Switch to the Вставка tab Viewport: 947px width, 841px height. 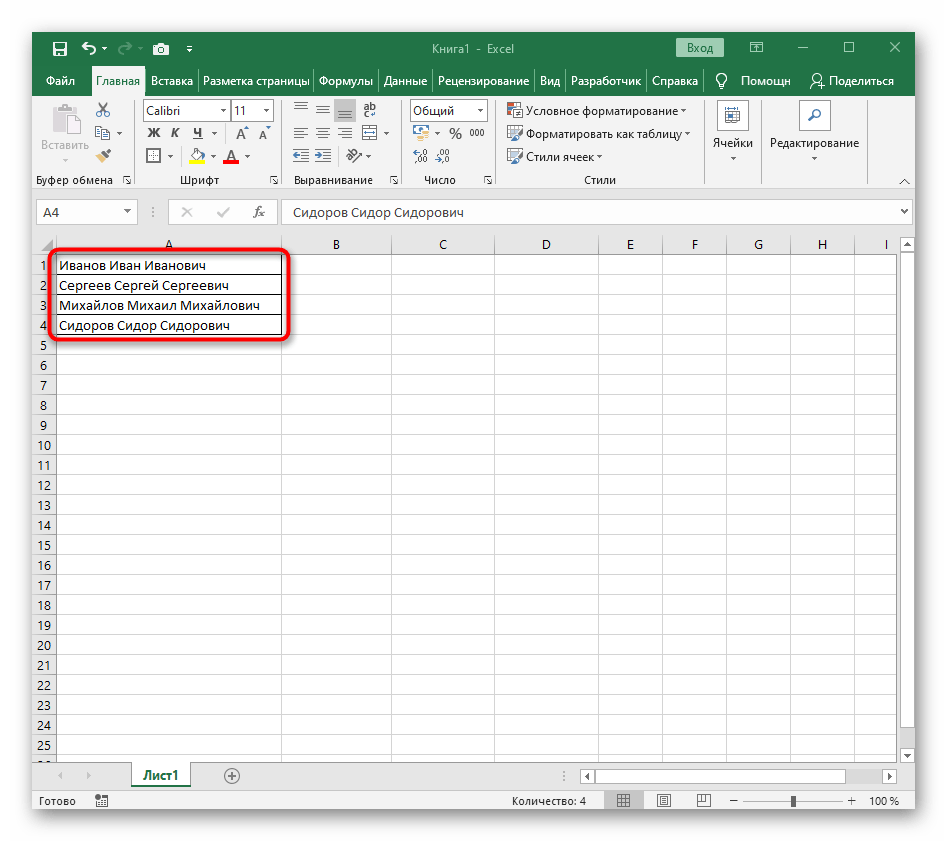point(172,81)
